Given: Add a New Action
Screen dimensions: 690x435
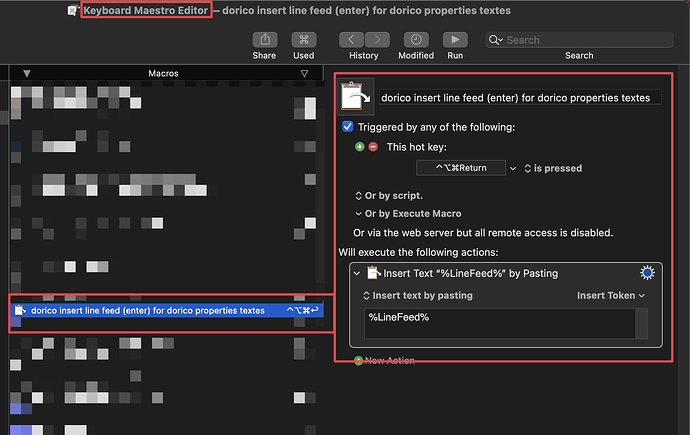Looking at the screenshot, I should point(385,361).
